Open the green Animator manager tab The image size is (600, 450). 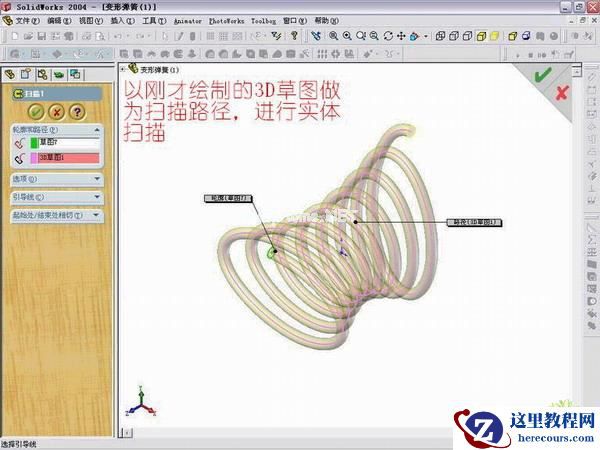click(59, 74)
